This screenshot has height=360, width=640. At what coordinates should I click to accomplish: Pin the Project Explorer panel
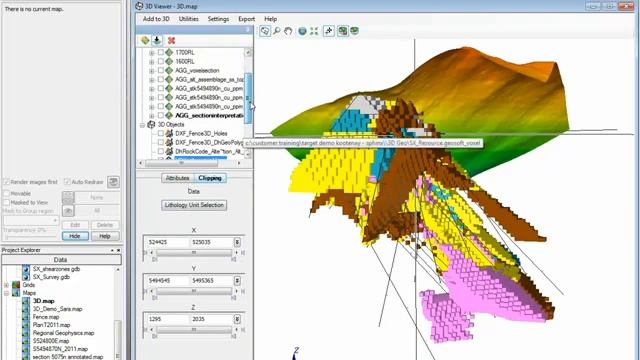click(112, 250)
